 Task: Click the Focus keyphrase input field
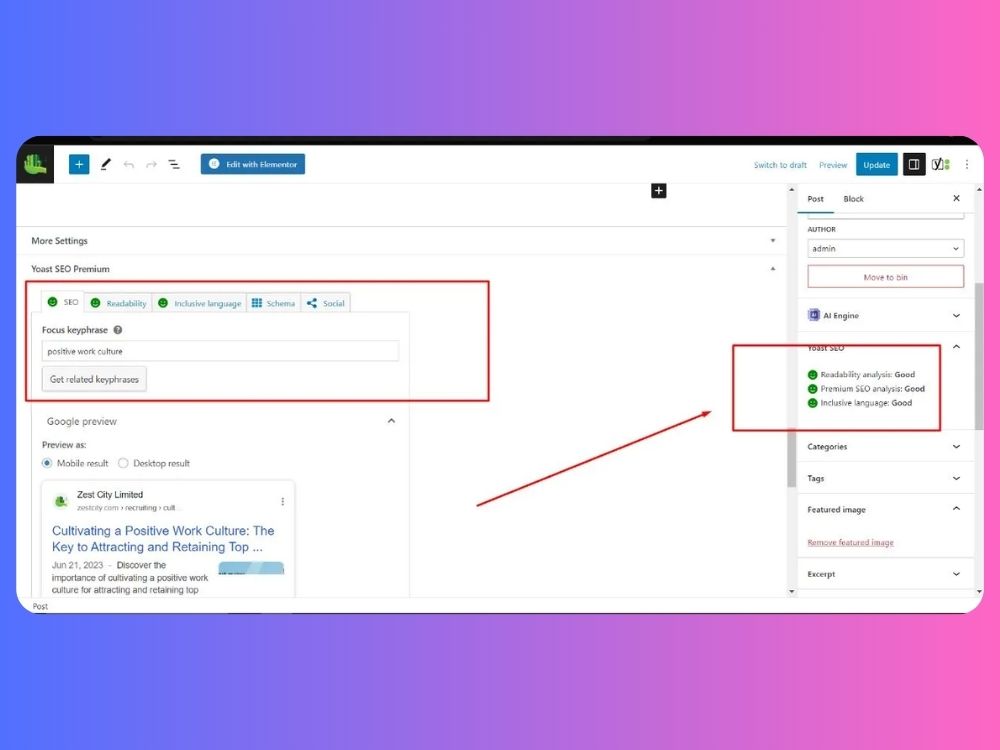coord(220,351)
